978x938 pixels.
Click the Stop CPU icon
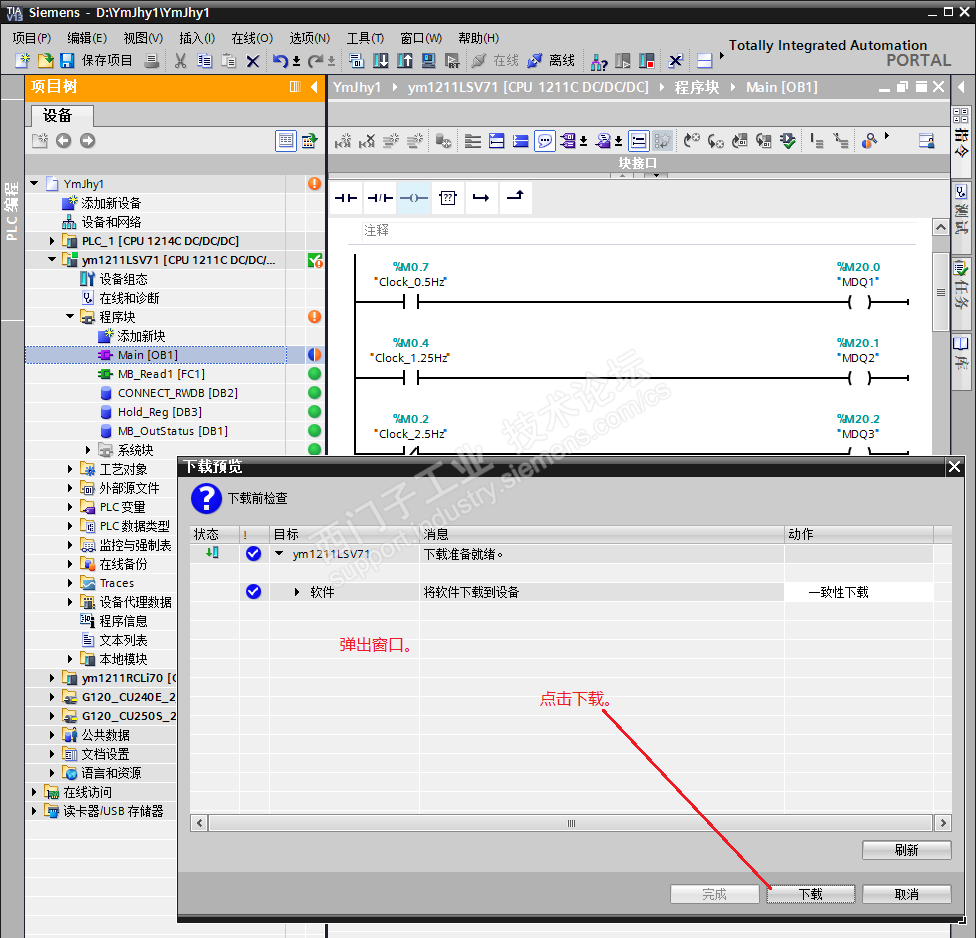(x=647, y=60)
